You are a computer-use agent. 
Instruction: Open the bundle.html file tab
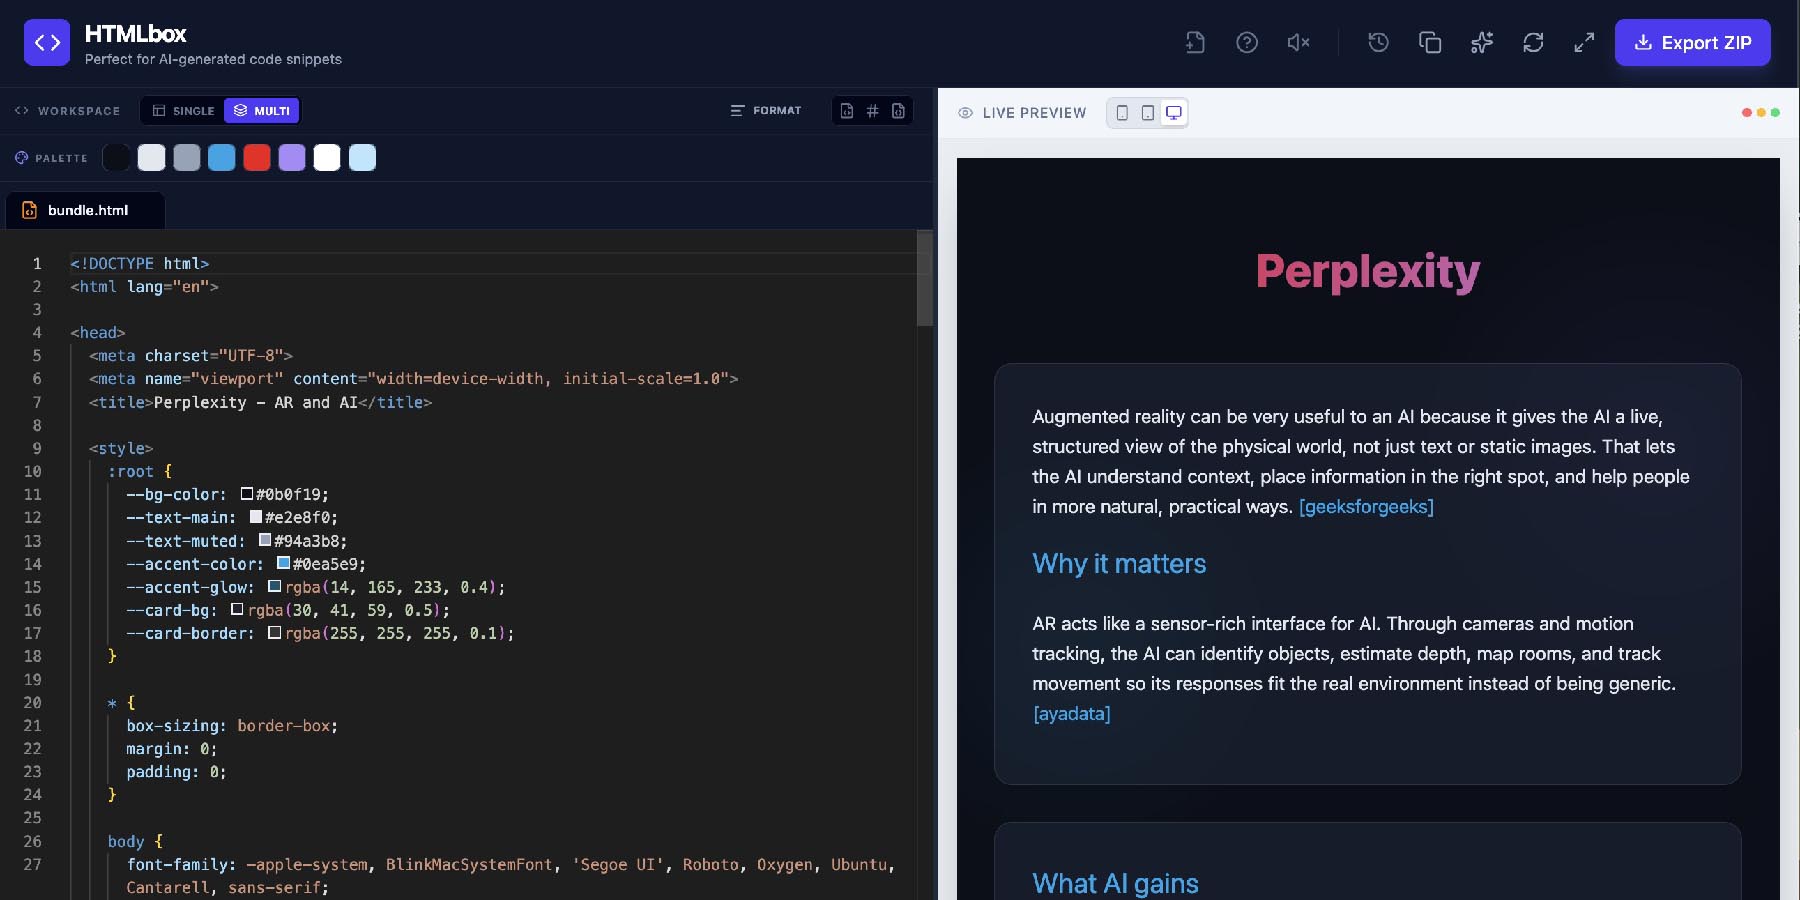click(x=86, y=210)
